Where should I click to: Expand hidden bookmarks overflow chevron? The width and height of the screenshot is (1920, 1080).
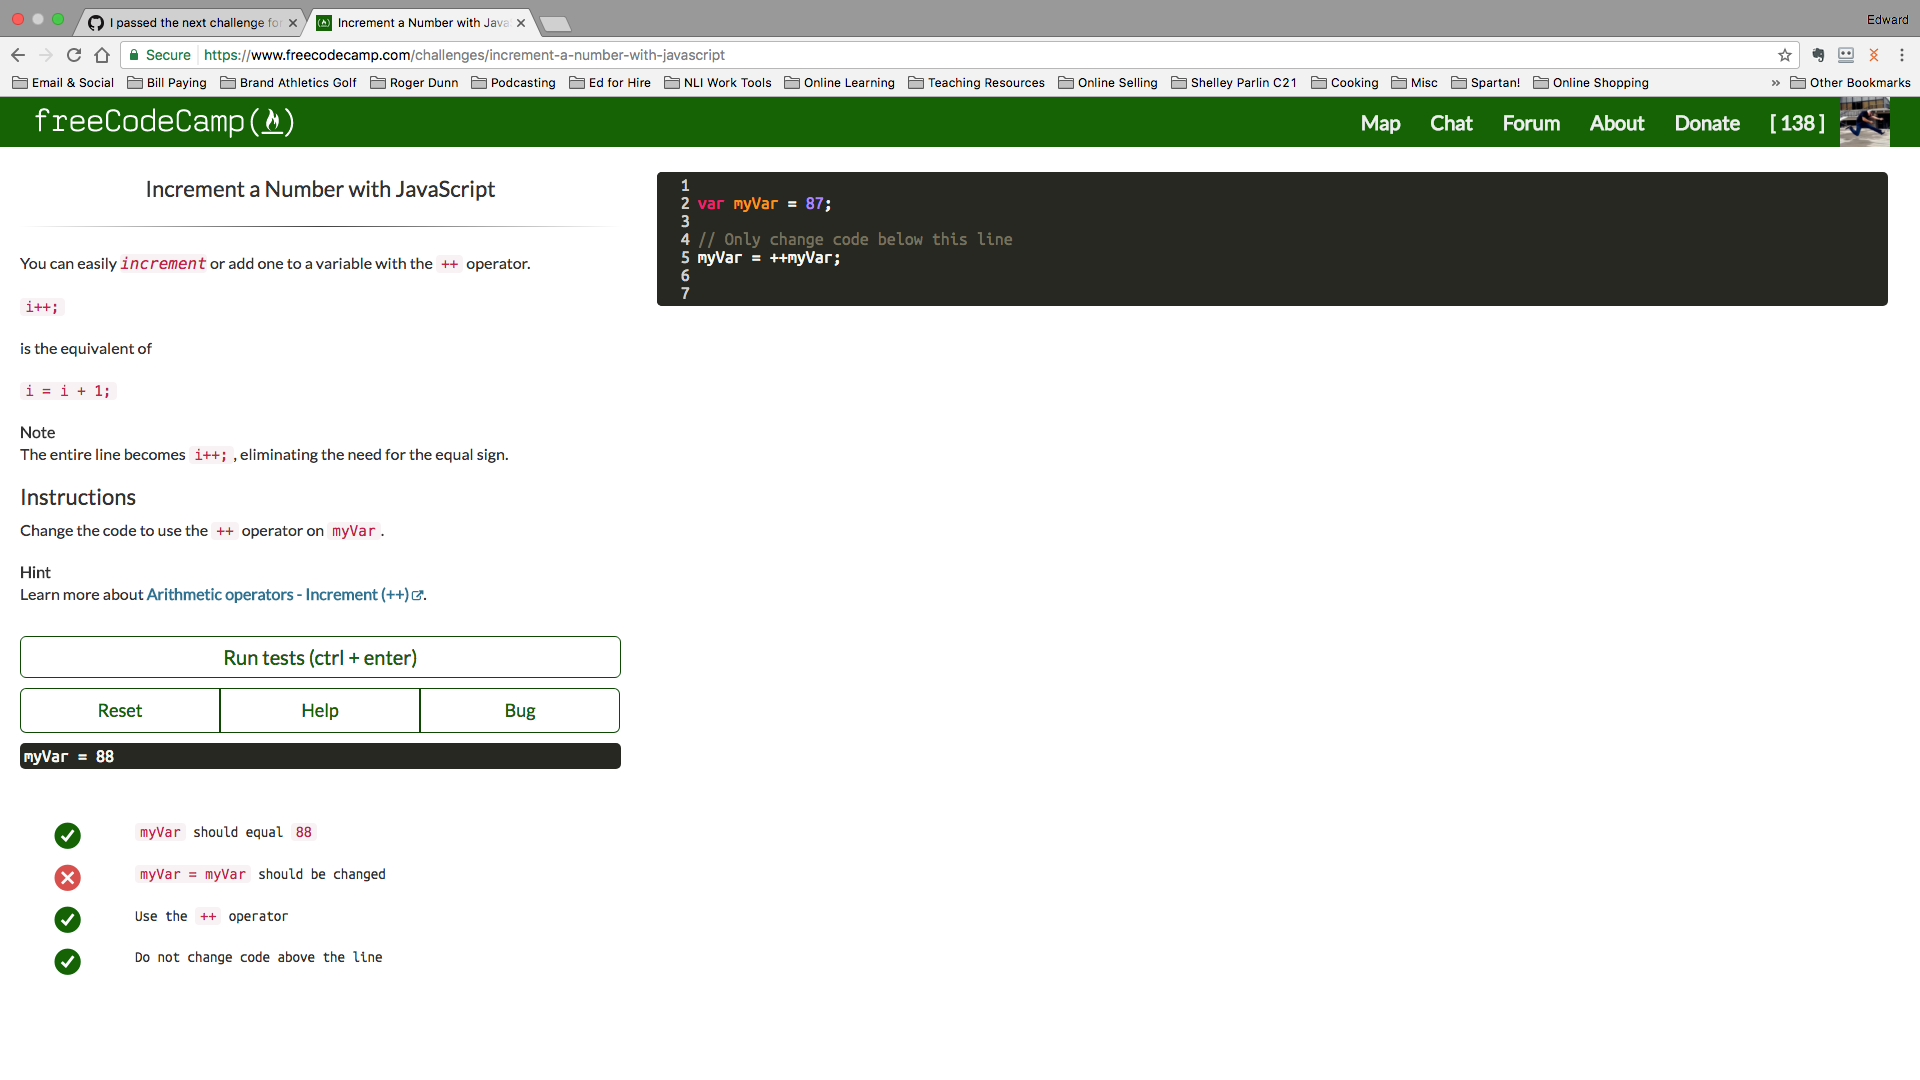pyautogui.click(x=1776, y=83)
